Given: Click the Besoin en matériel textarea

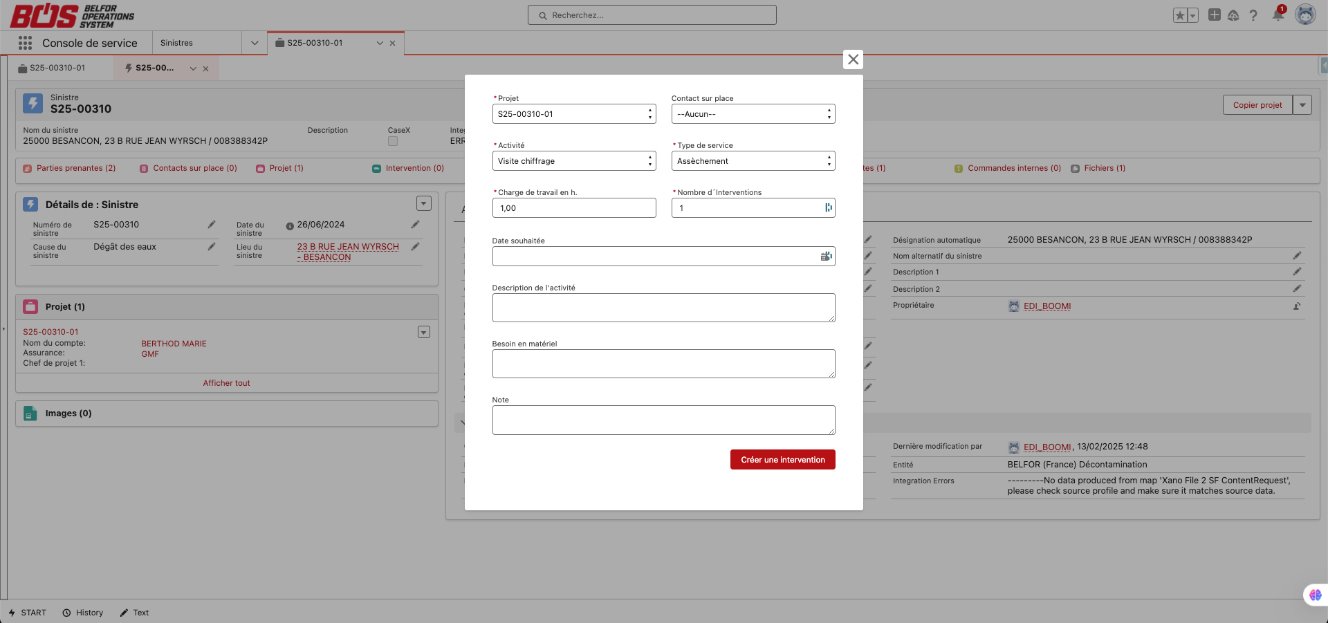Looking at the screenshot, I should point(663,364).
